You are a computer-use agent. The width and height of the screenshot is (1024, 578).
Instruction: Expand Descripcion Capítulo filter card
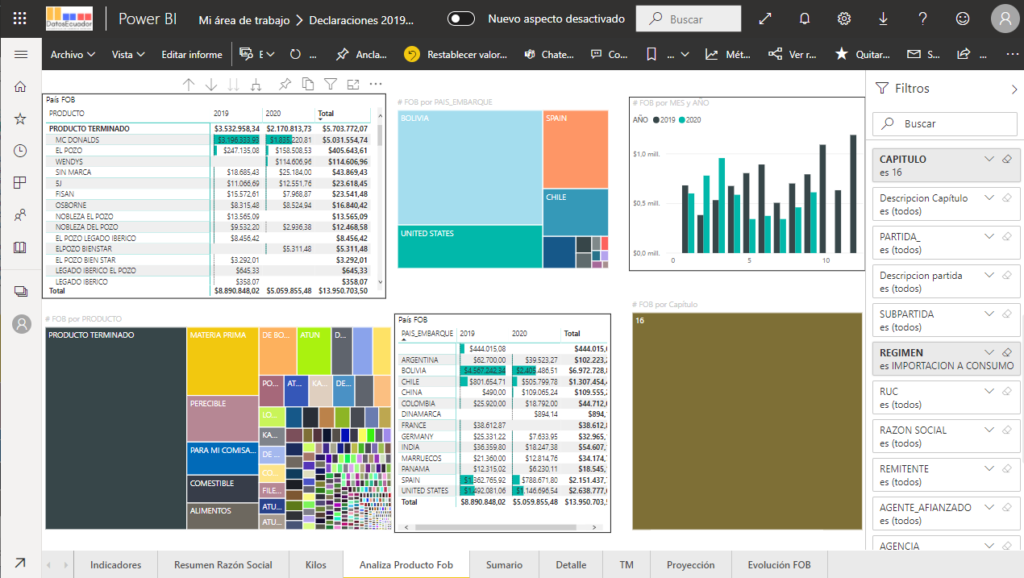coord(989,198)
